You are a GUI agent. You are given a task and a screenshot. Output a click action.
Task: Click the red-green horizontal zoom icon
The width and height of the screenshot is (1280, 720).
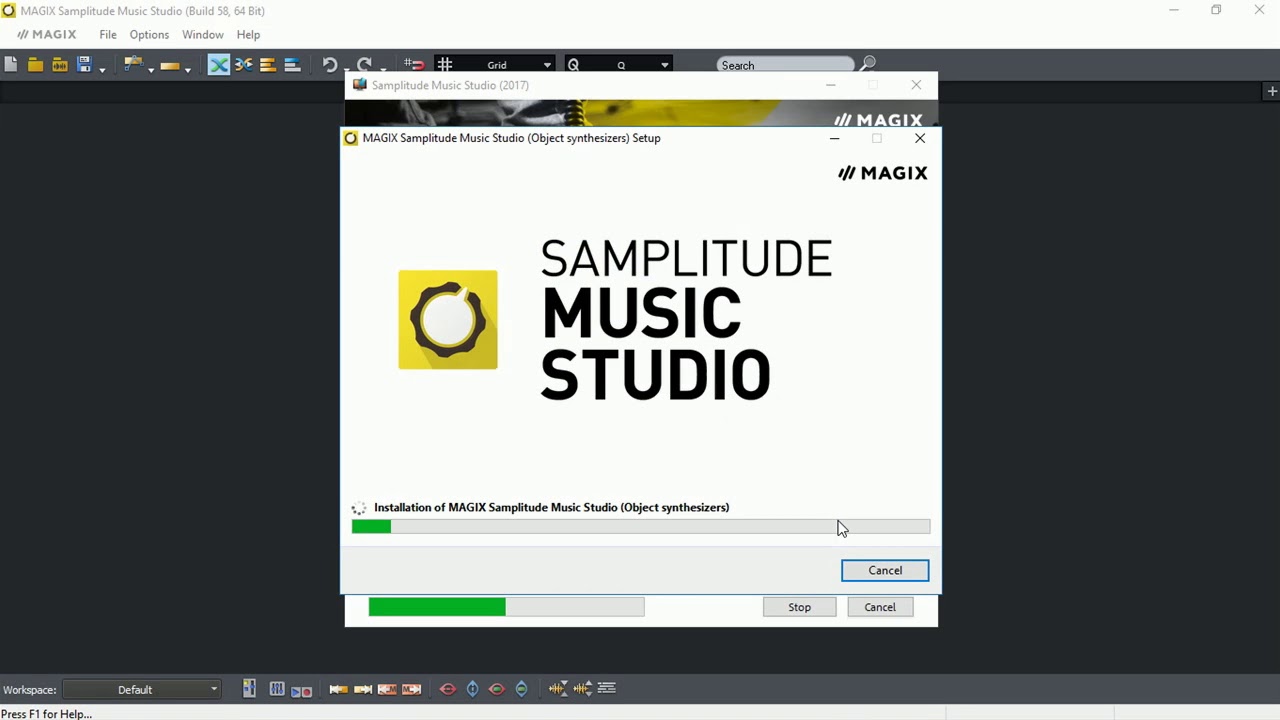pos(497,688)
